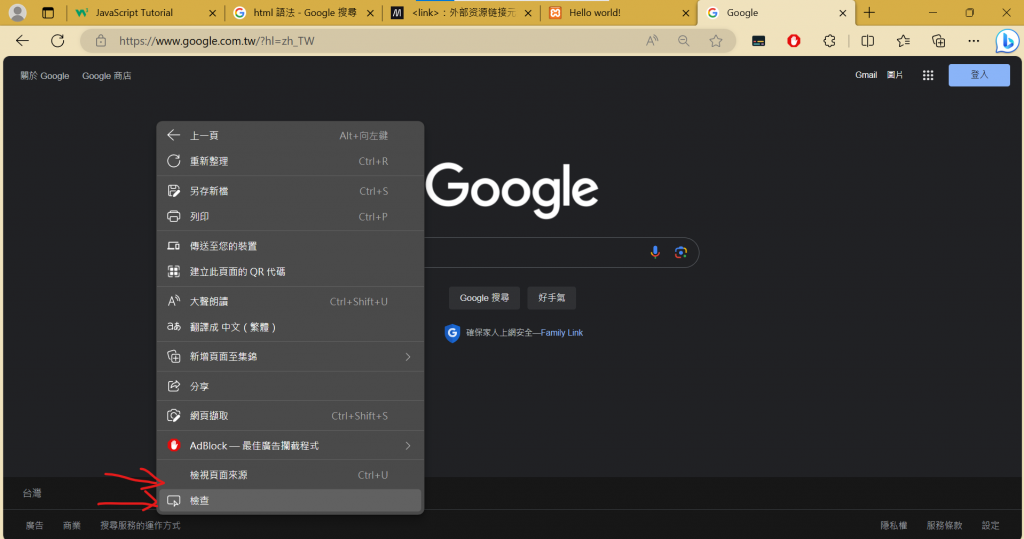The image size is (1024, 539).
Task: Open the Gmail link
Action: click(x=866, y=75)
